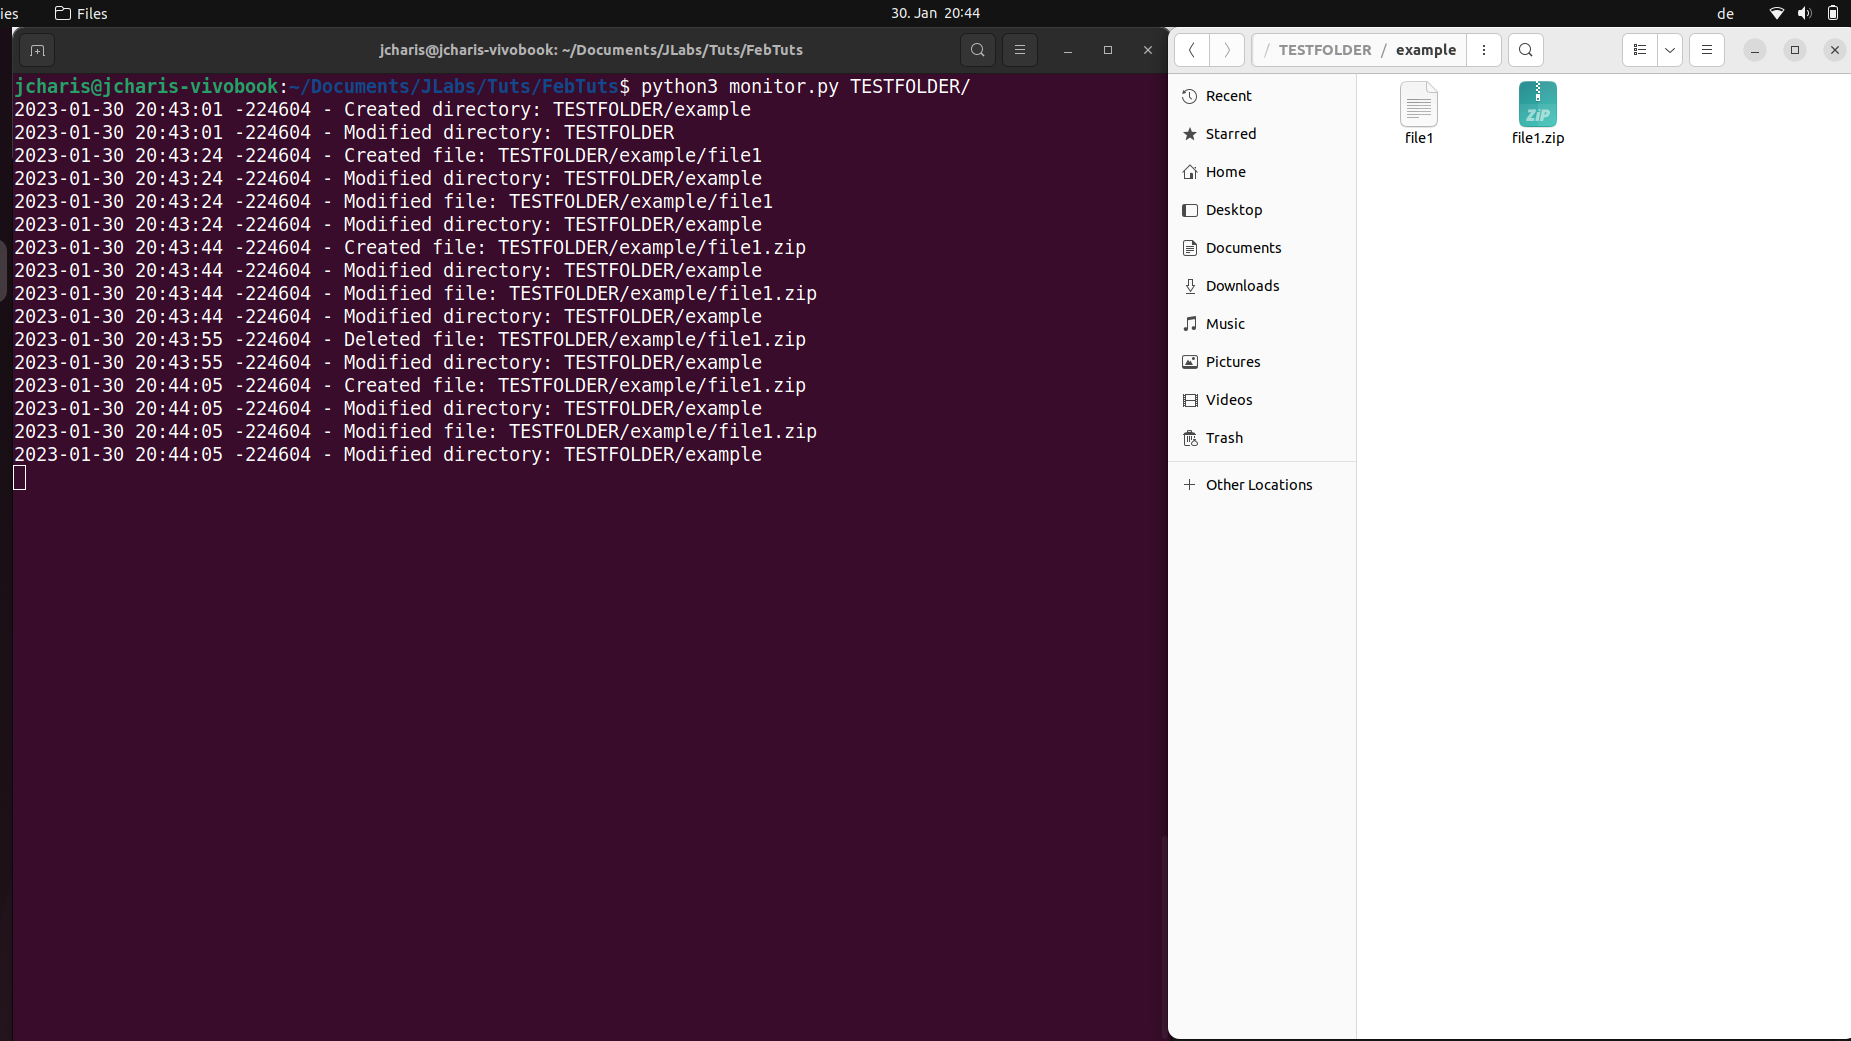Show Starred files in sidebar

point(1231,133)
